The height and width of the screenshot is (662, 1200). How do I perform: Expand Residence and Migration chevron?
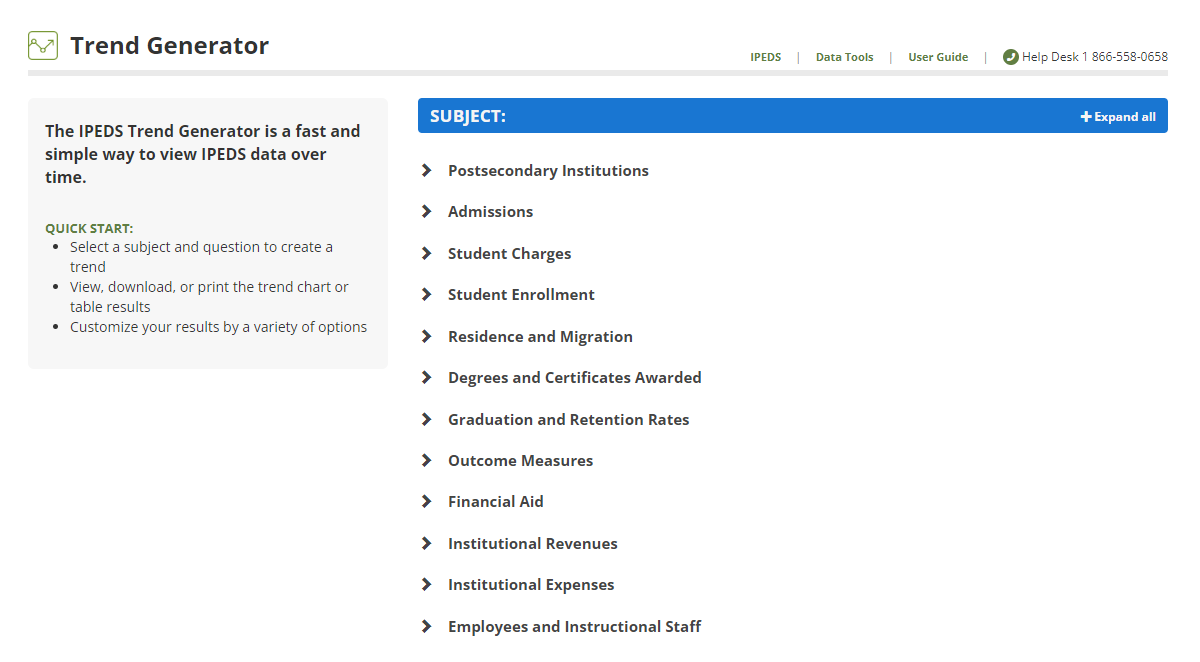click(x=427, y=336)
